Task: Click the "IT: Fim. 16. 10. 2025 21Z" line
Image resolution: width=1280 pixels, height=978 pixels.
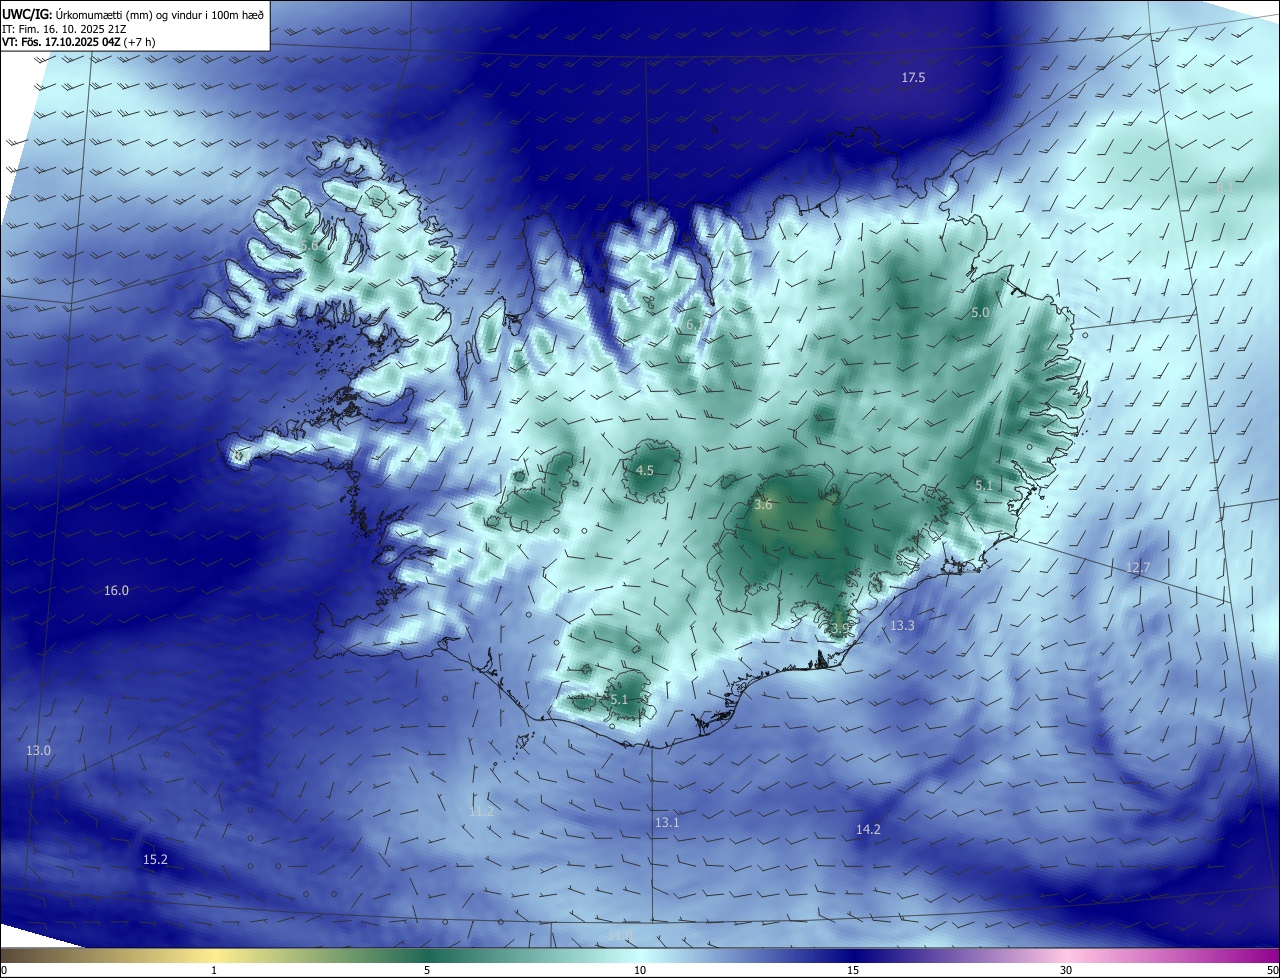Action: [x=66, y=29]
